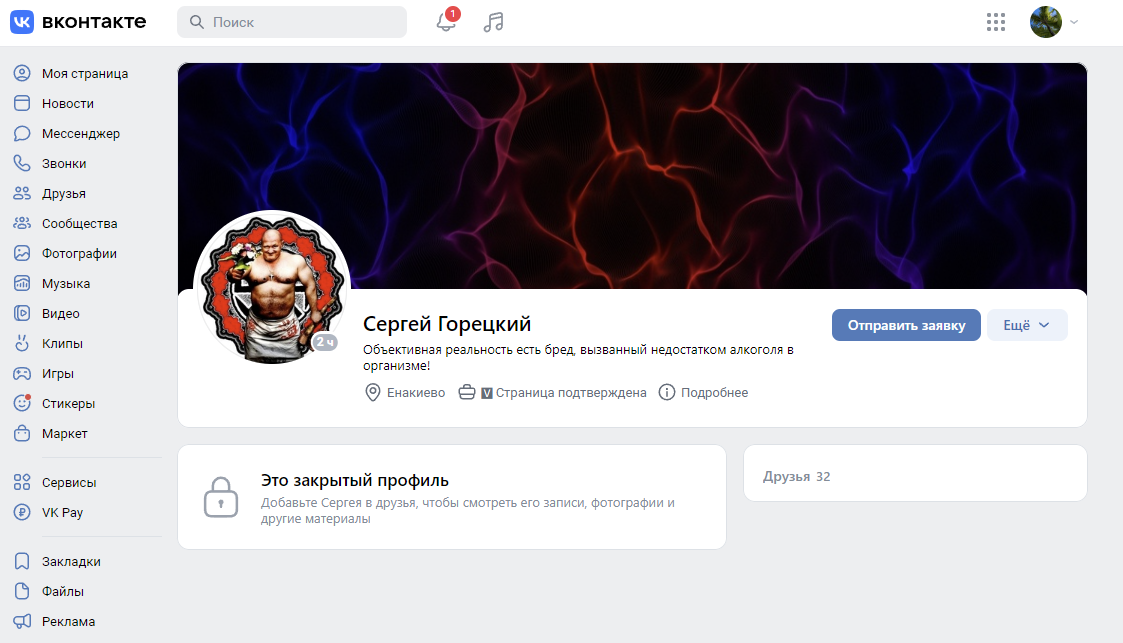Open the Calls phone icon
The width and height of the screenshot is (1123, 643).
(22, 163)
